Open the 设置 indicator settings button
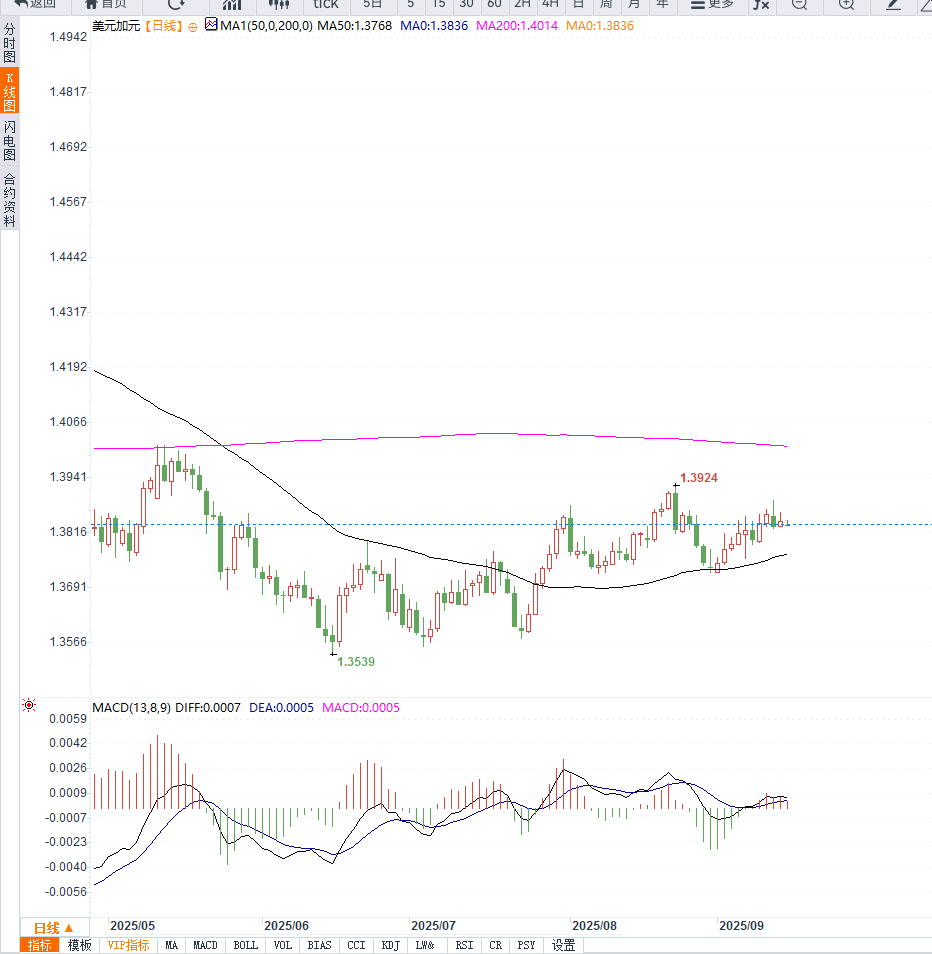The image size is (932, 954). click(563, 945)
